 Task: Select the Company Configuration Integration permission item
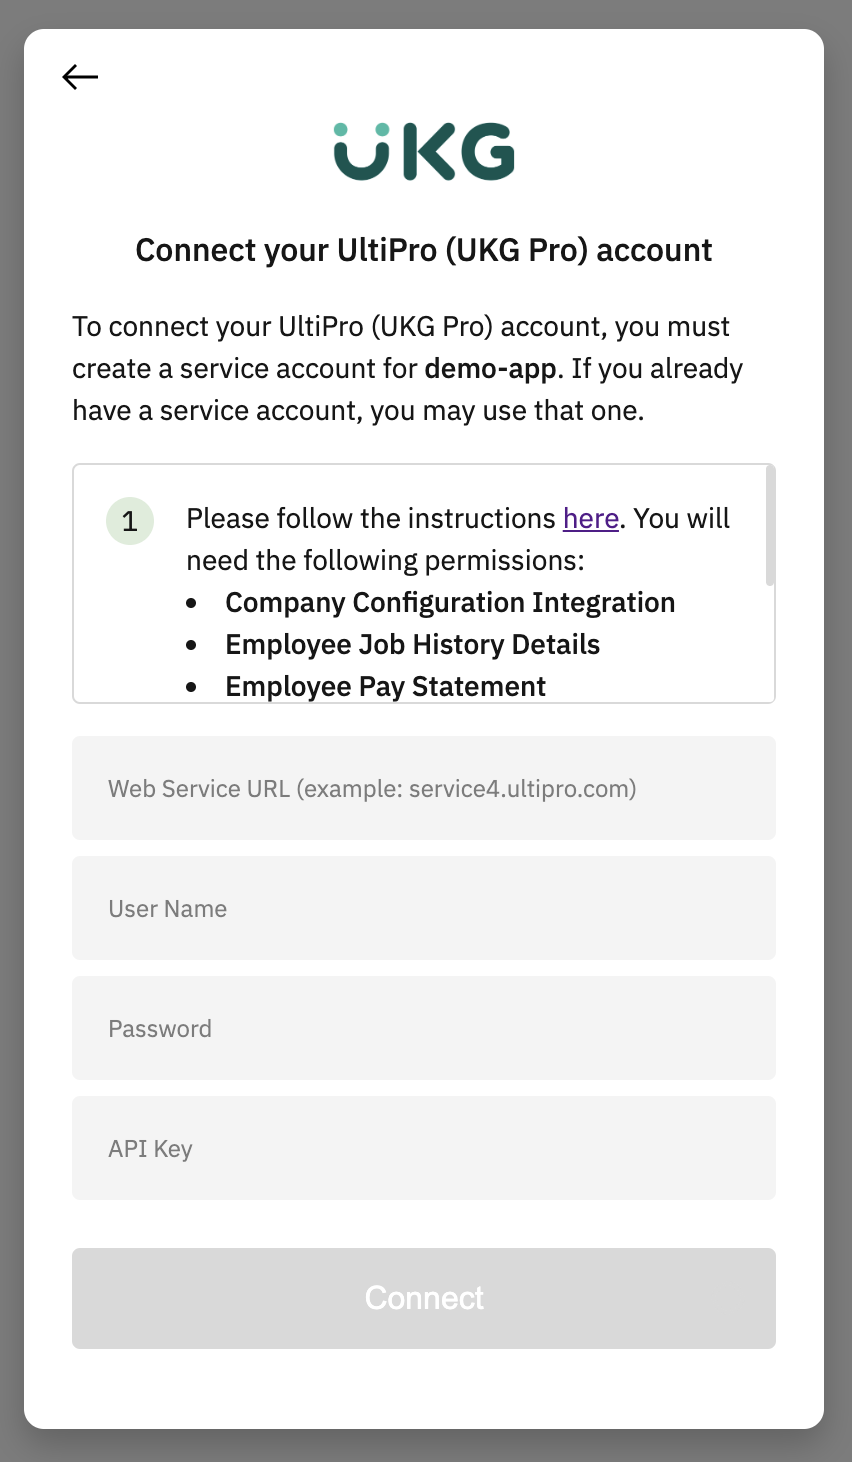pos(450,602)
